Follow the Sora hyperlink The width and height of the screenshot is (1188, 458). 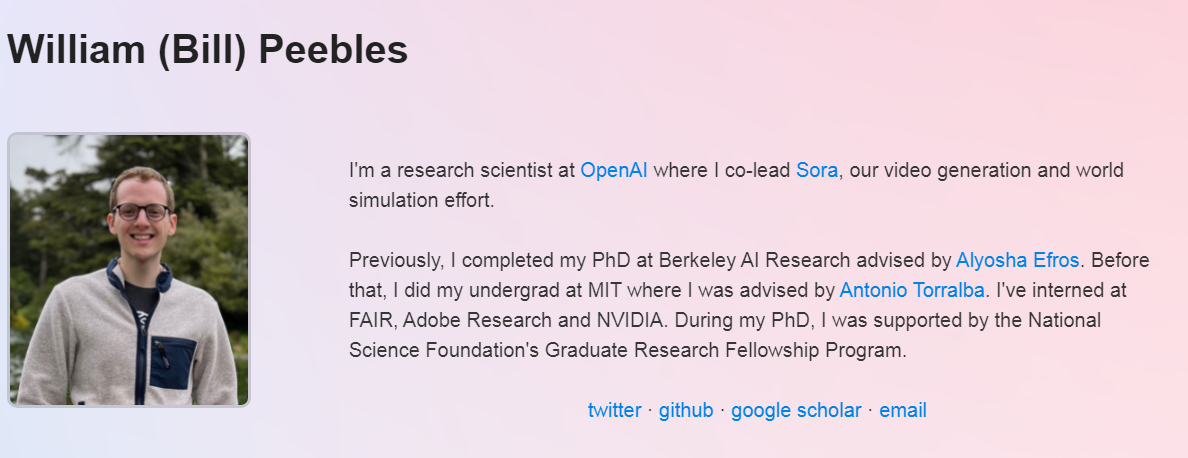[816, 170]
